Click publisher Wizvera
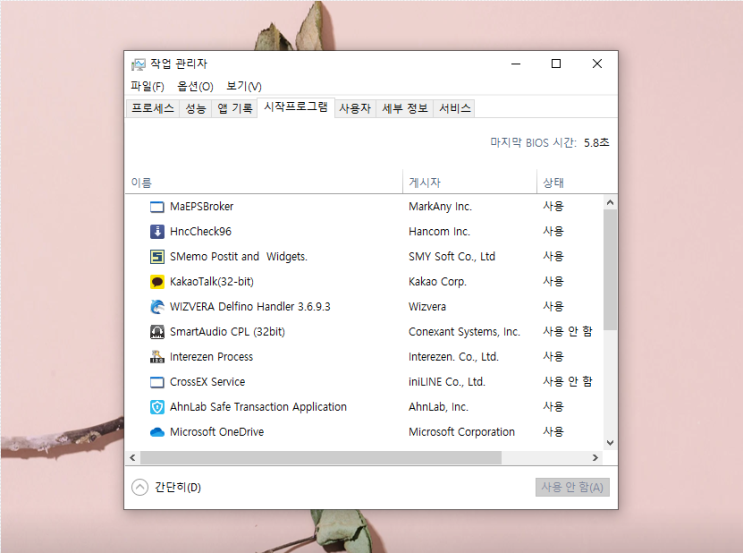This screenshot has height=553, width=743. [427, 307]
